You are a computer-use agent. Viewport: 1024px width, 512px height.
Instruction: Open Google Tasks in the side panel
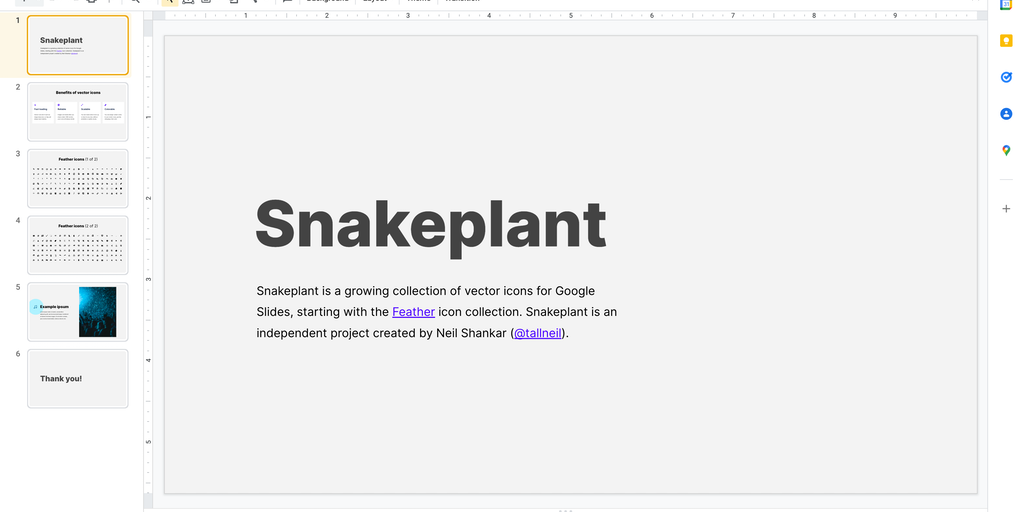tap(1006, 77)
